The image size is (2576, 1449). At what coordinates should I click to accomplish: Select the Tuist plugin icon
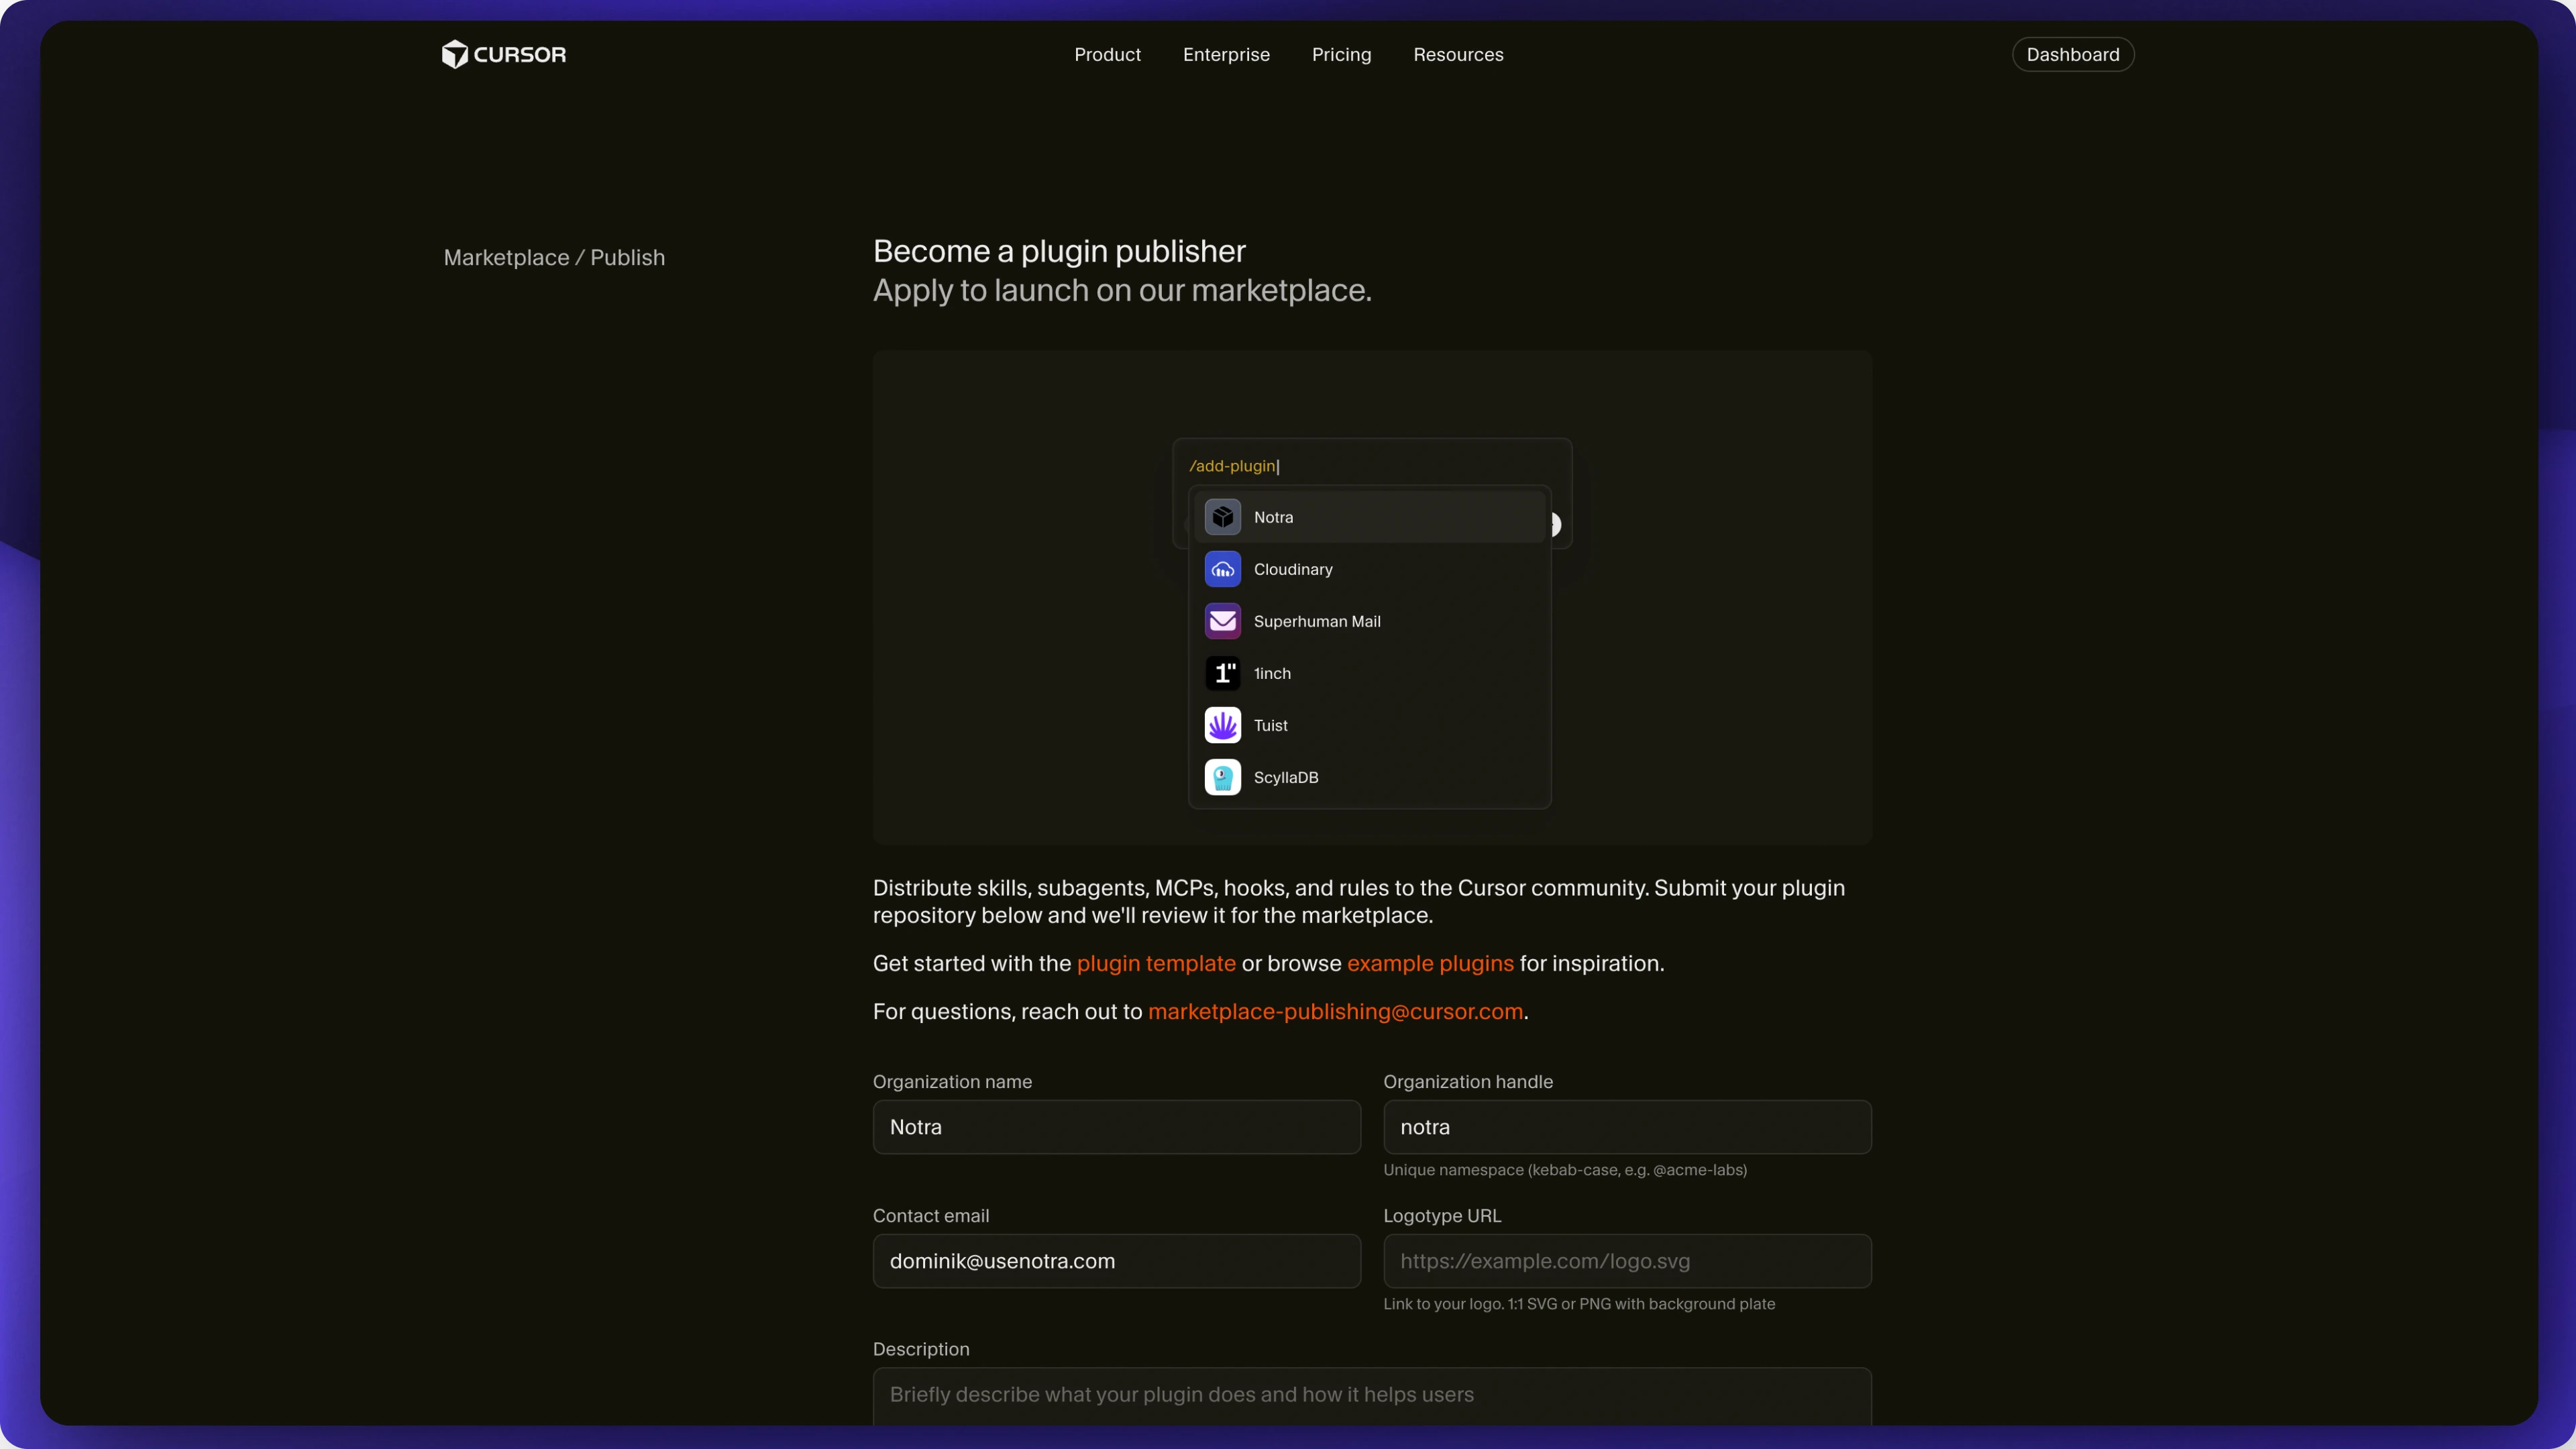coord(1222,725)
